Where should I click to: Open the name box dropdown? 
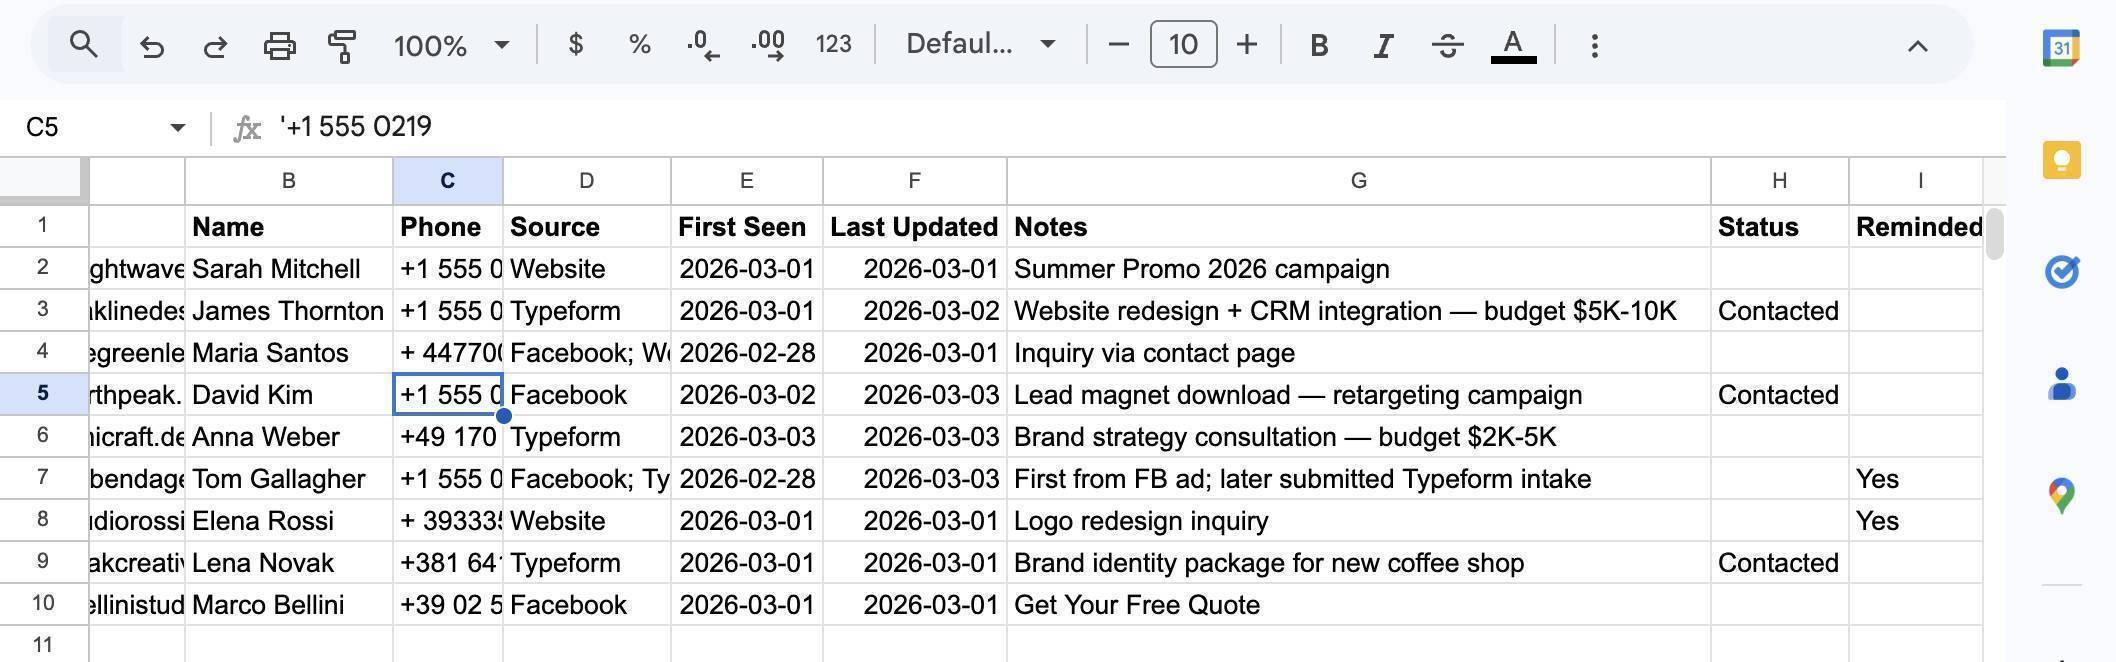click(x=177, y=127)
